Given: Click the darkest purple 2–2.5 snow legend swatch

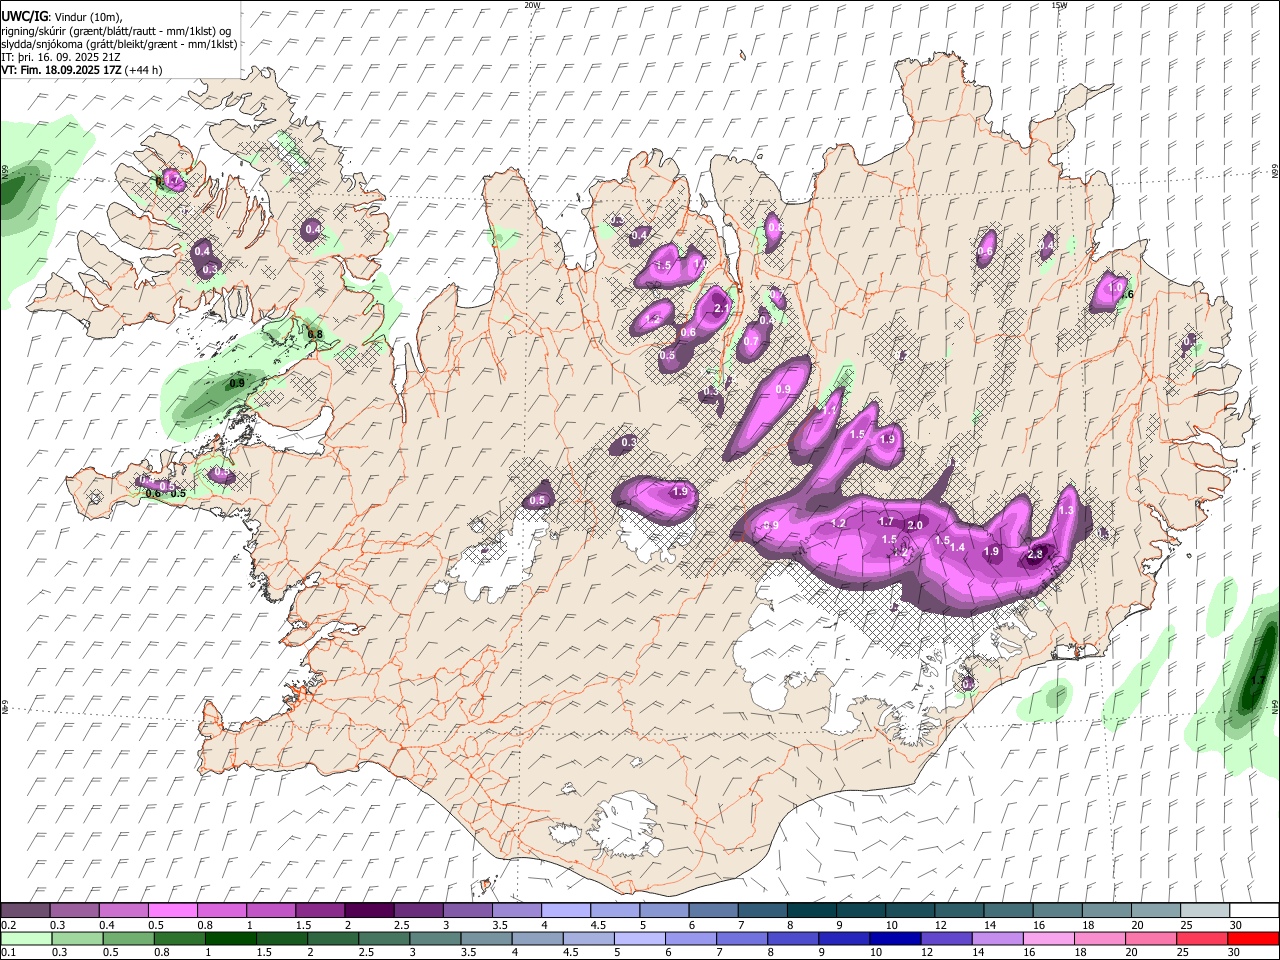Looking at the screenshot, I should point(368,910).
